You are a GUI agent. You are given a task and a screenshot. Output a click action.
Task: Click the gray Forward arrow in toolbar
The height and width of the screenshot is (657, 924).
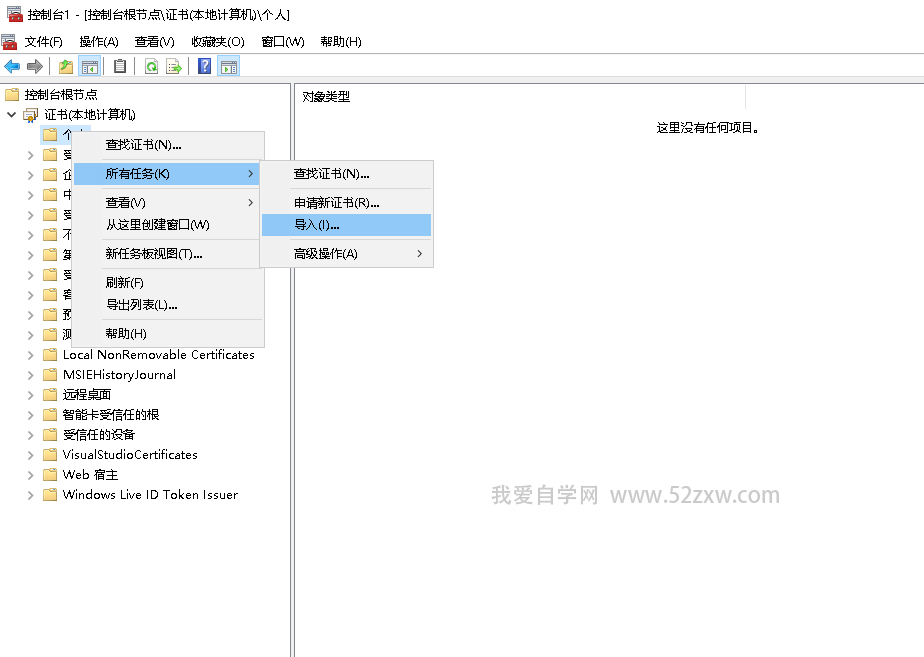pyautogui.click(x=35, y=67)
